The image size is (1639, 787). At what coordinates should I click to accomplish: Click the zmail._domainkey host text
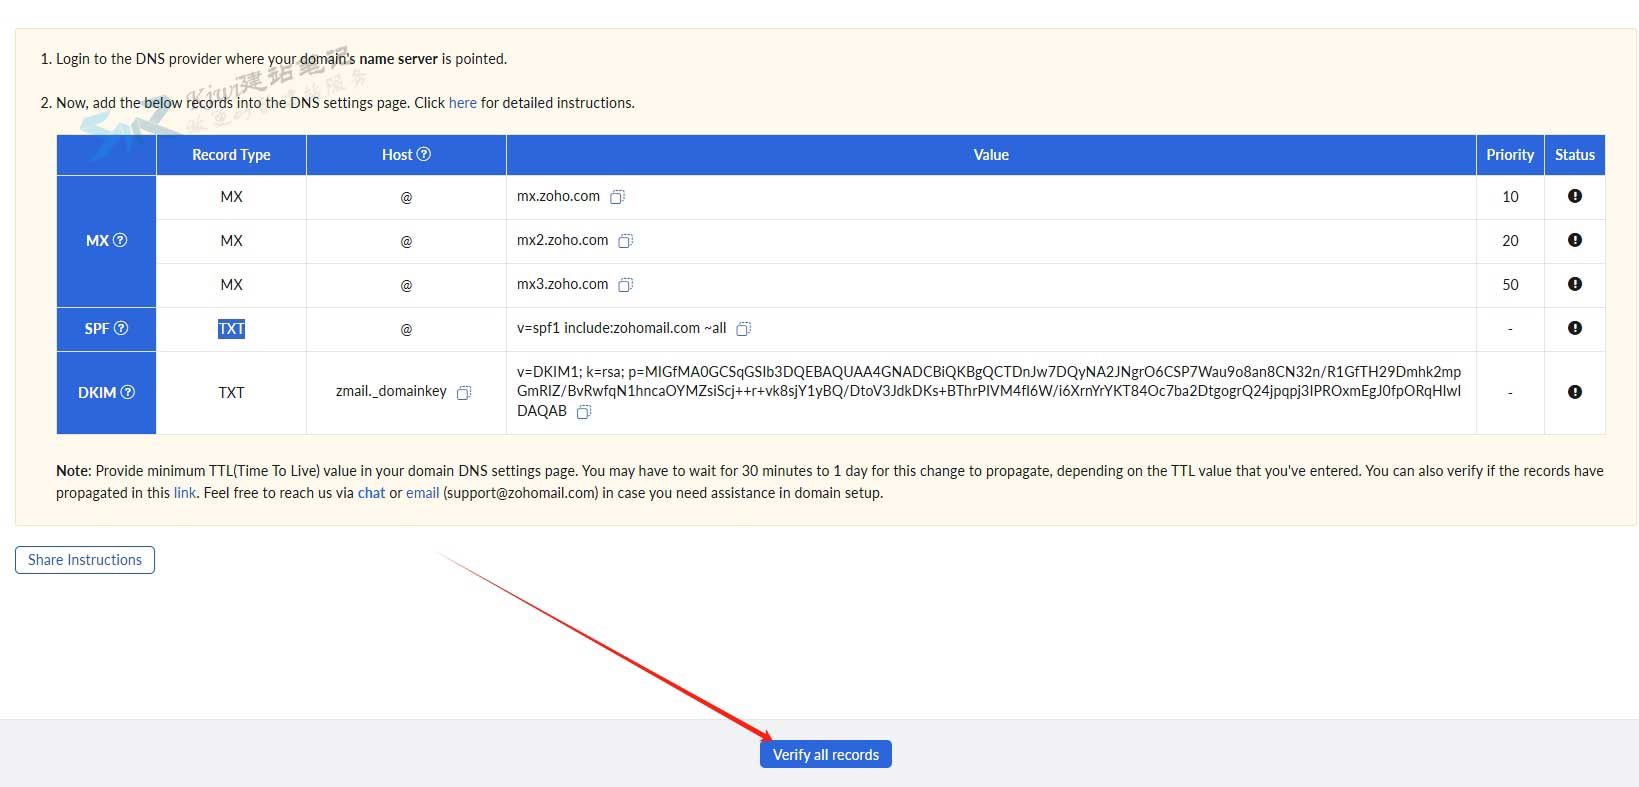[x=391, y=392]
